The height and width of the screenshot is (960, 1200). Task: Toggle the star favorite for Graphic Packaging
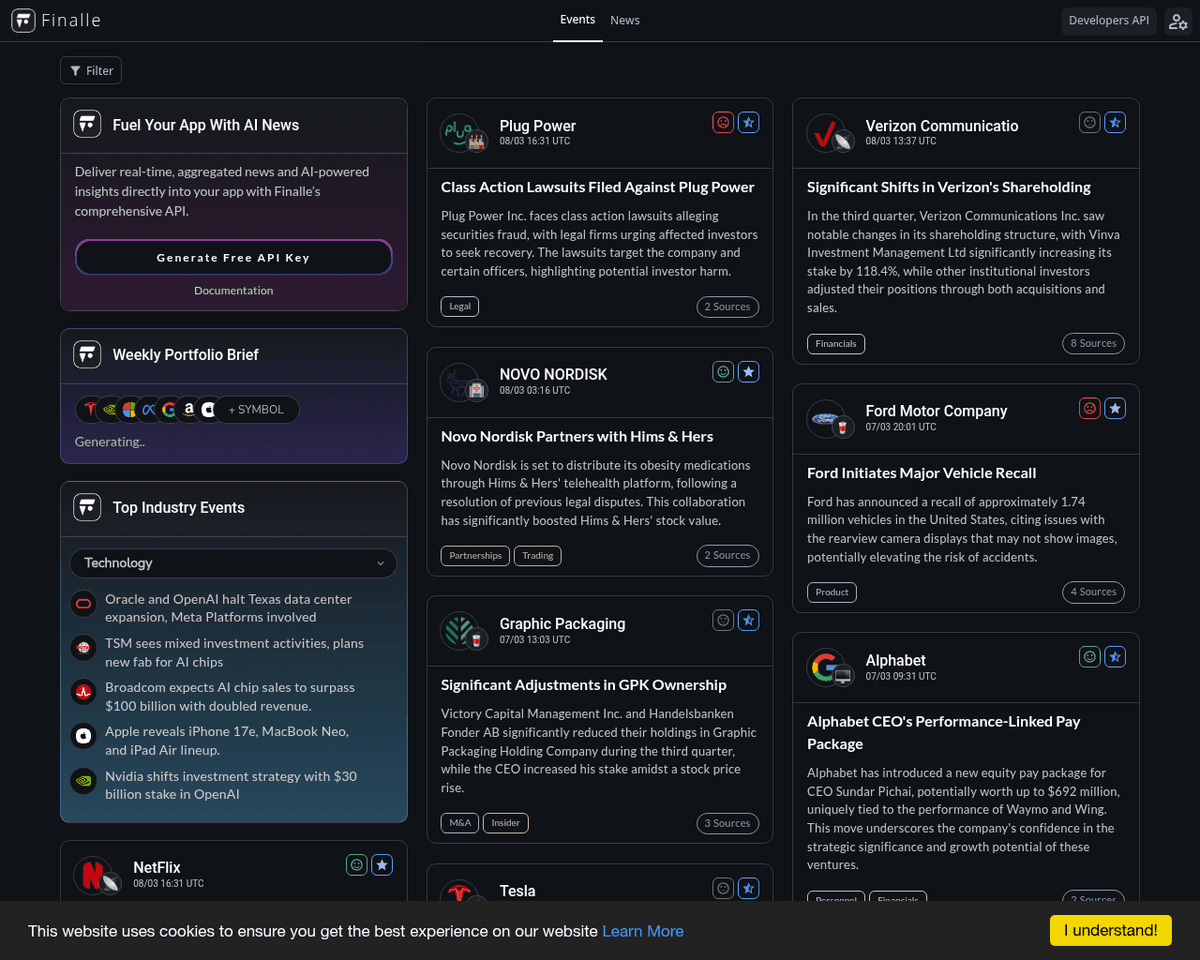click(749, 620)
